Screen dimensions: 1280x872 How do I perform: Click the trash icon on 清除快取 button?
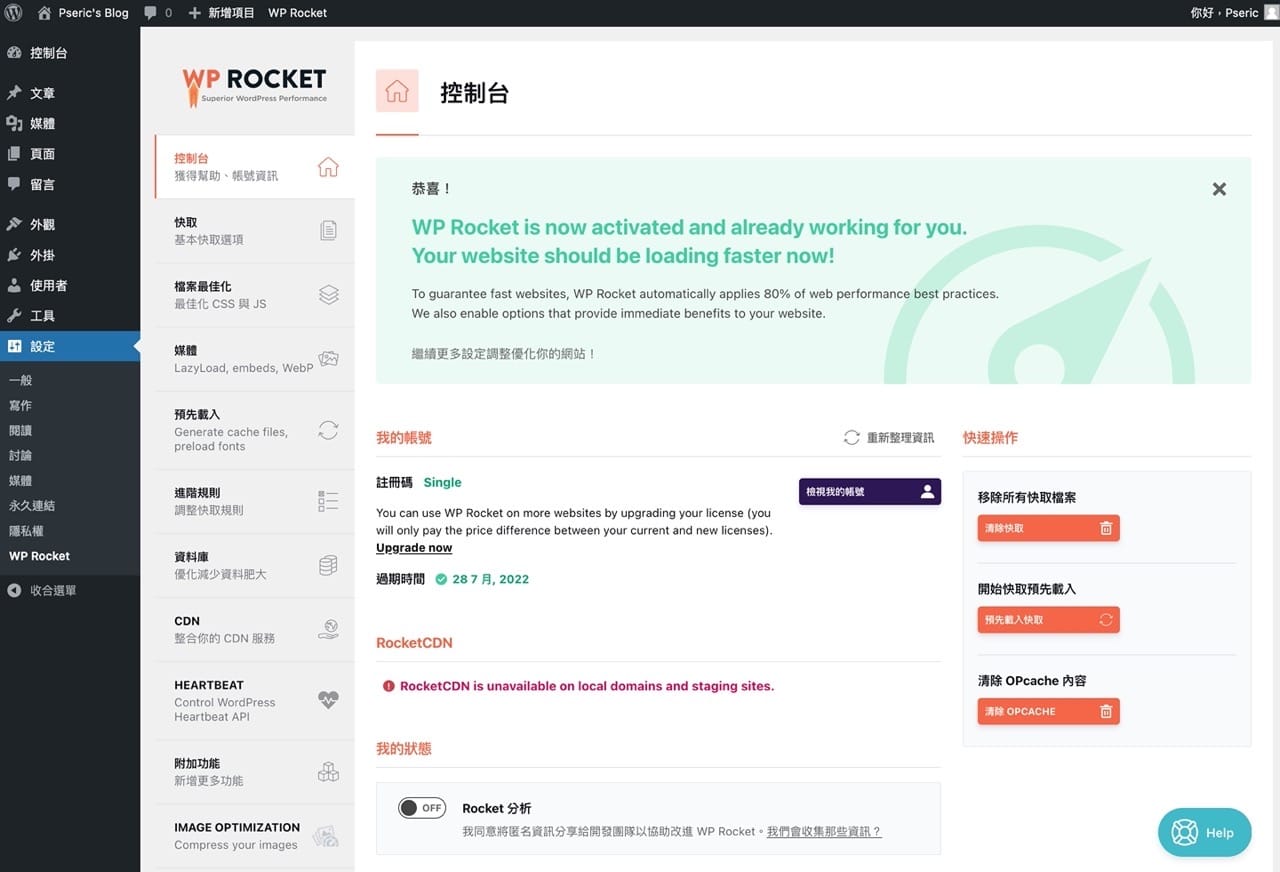coord(1106,528)
